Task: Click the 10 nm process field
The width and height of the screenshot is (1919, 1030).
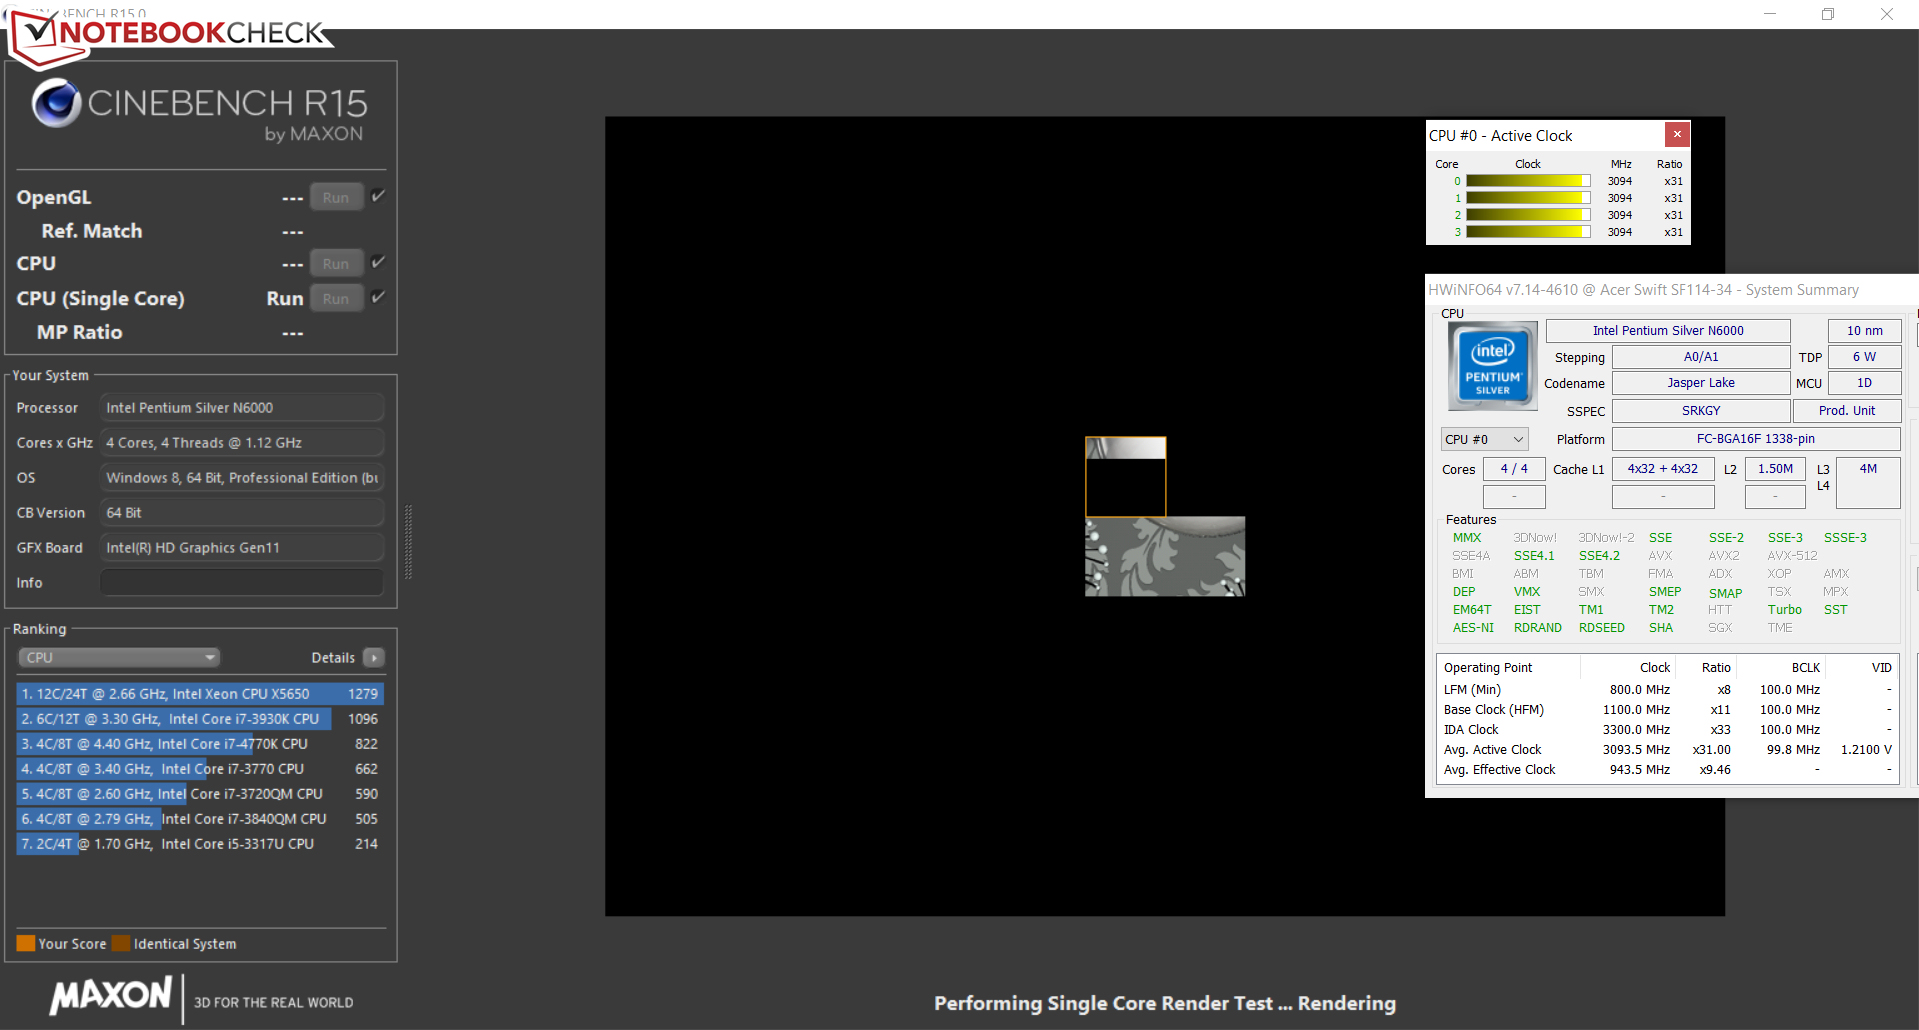Action: click(1864, 330)
